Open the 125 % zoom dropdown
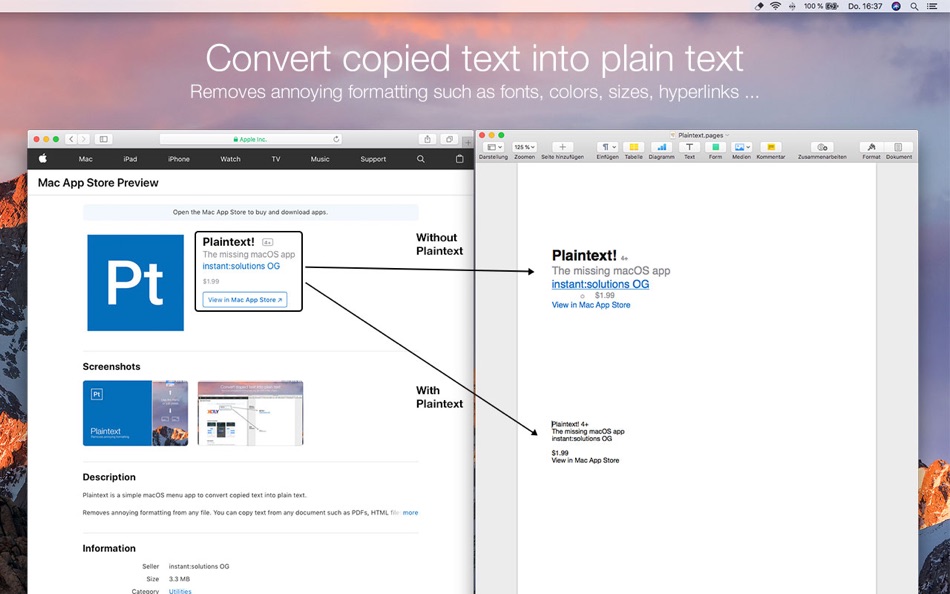 pos(524,147)
